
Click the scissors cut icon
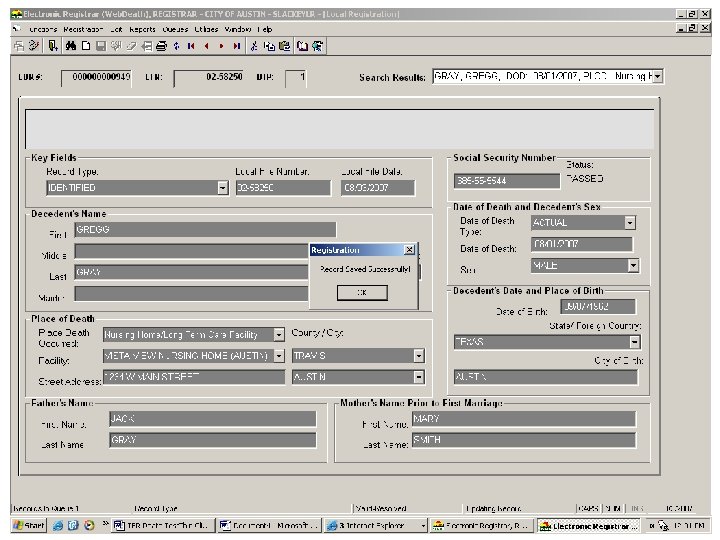point(254,46)
